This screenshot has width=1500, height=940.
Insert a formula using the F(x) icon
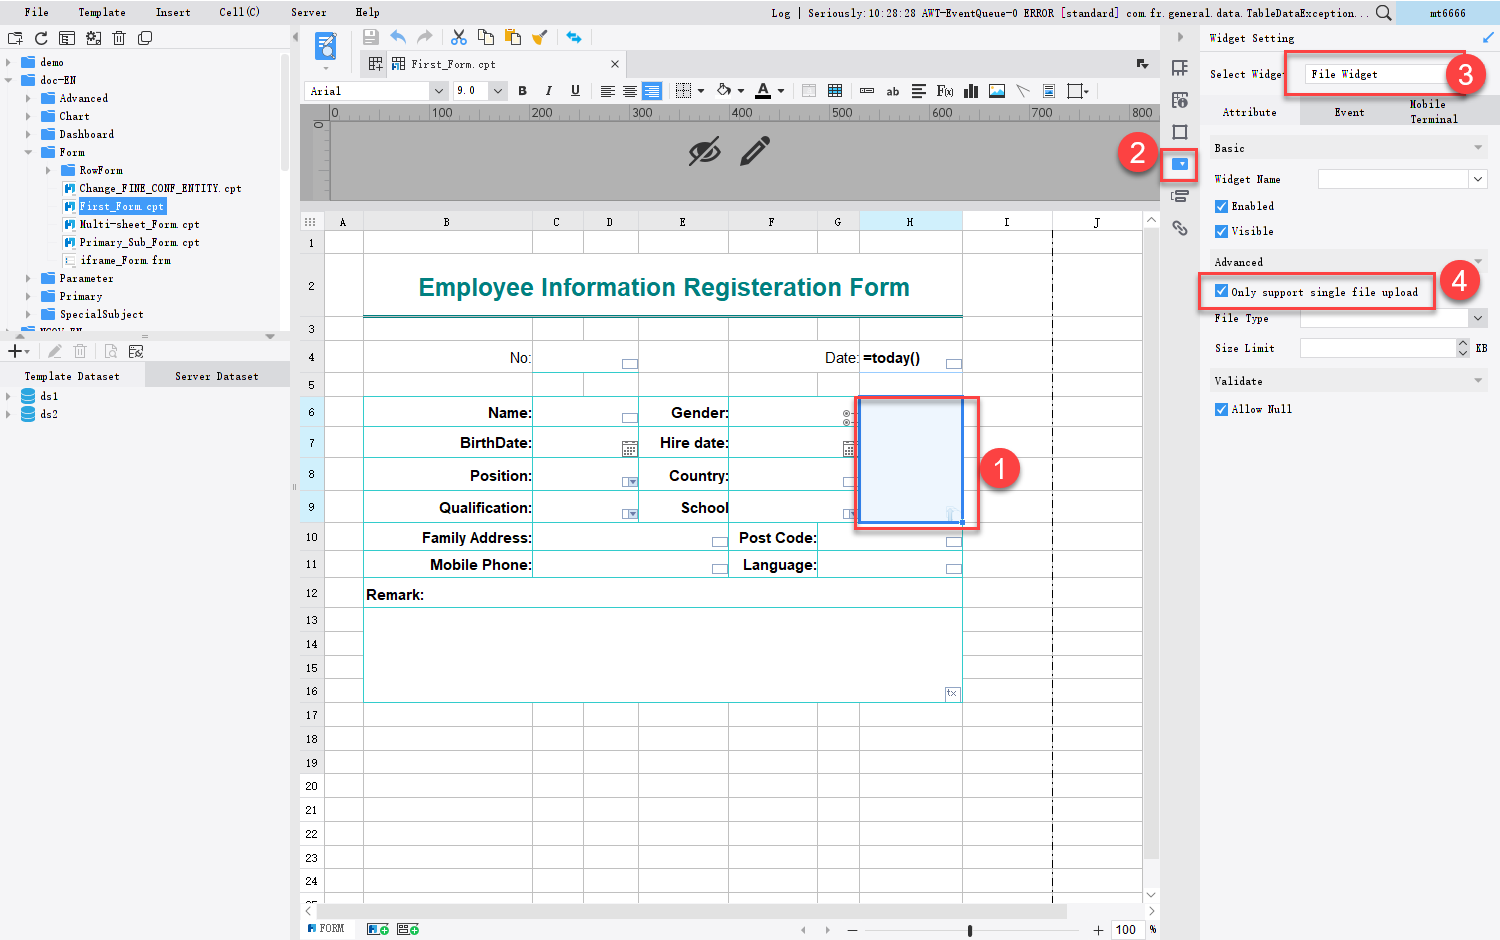[x=944, y=91]
